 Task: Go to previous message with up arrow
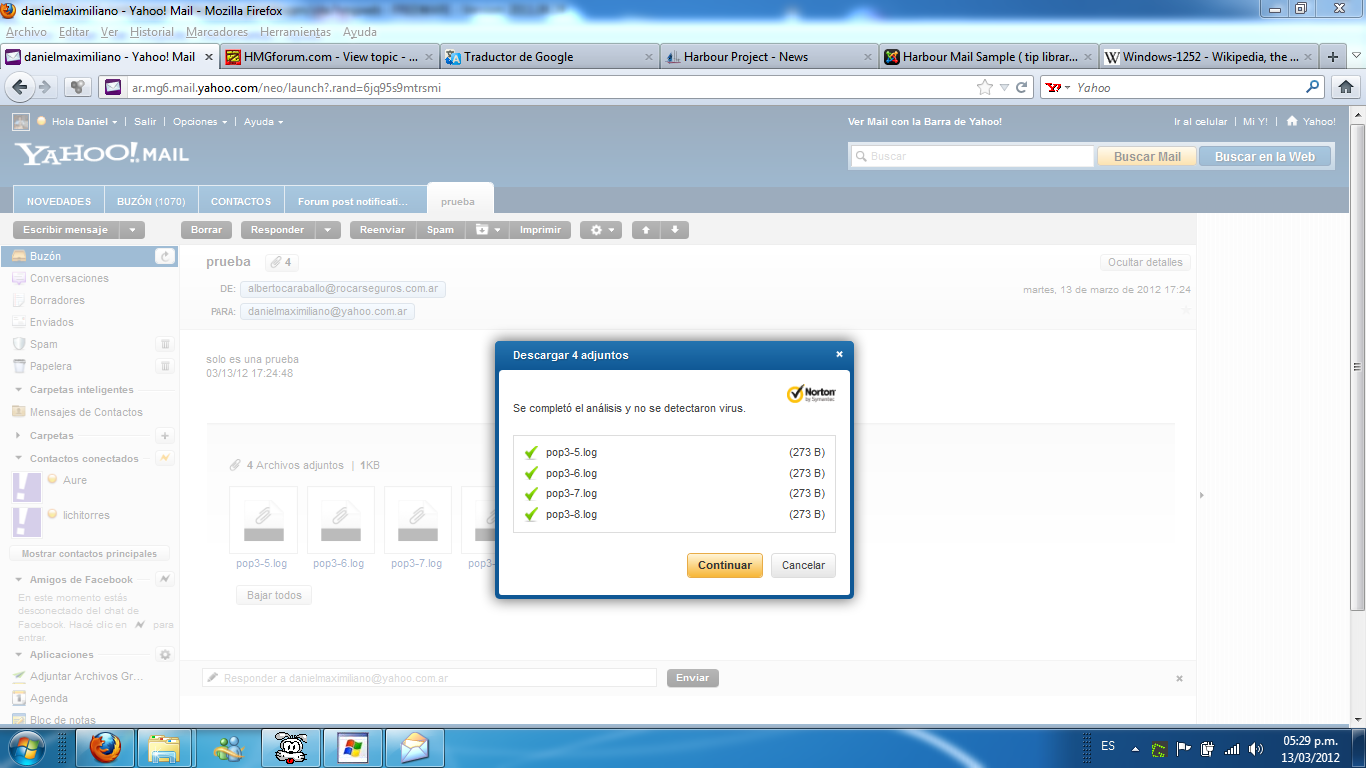click(x=646, y=230)
